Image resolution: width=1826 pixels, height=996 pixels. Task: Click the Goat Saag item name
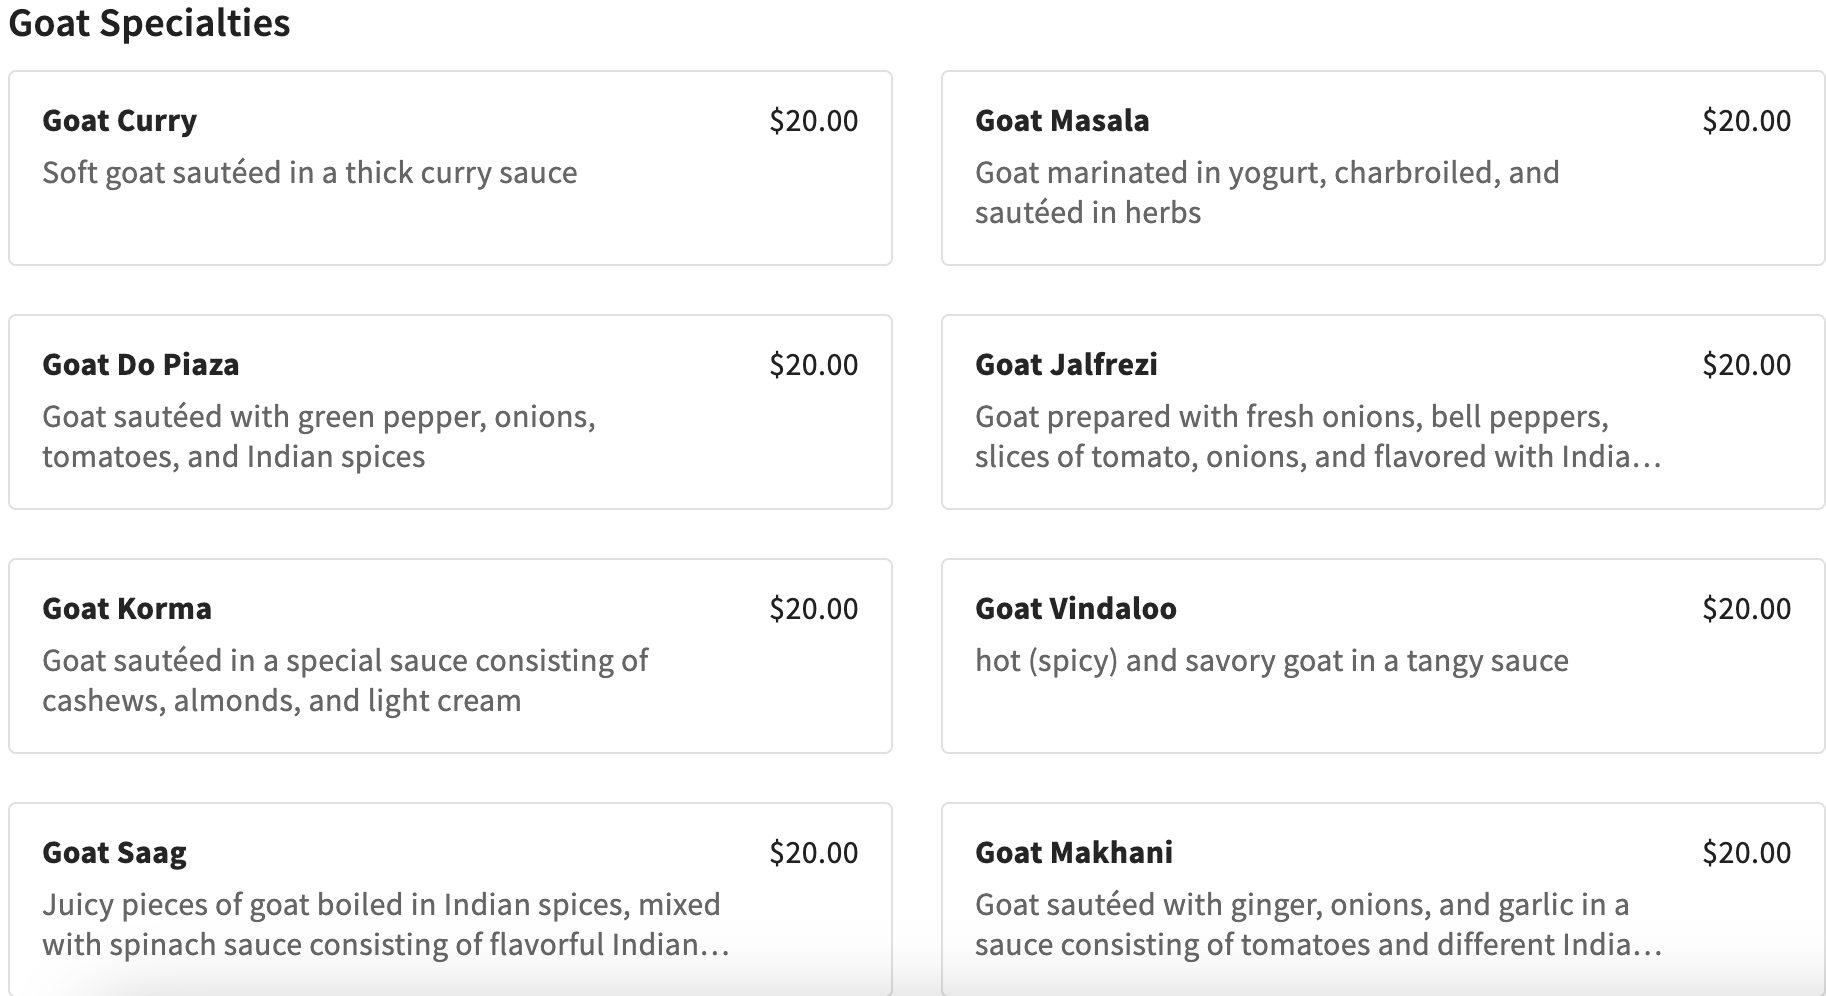[114, 853]
